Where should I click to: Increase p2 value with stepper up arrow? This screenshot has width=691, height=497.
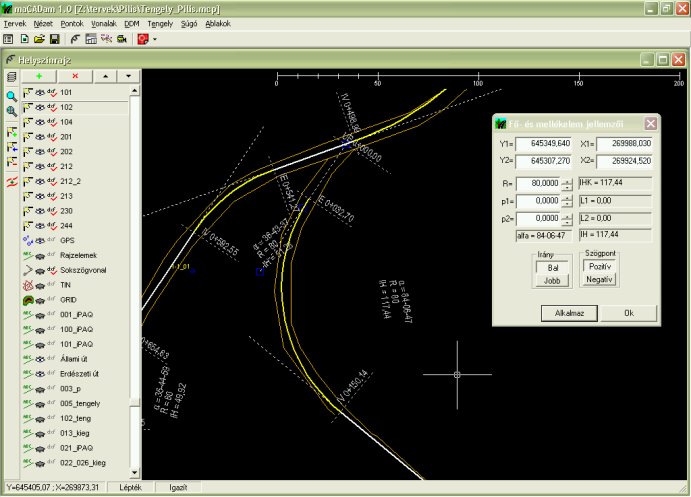tap(567, 216)
